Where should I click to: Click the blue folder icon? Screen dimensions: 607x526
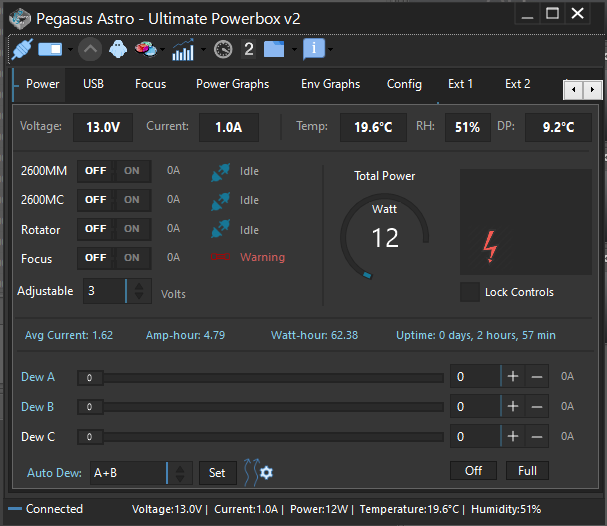click(x=274, y=49)
